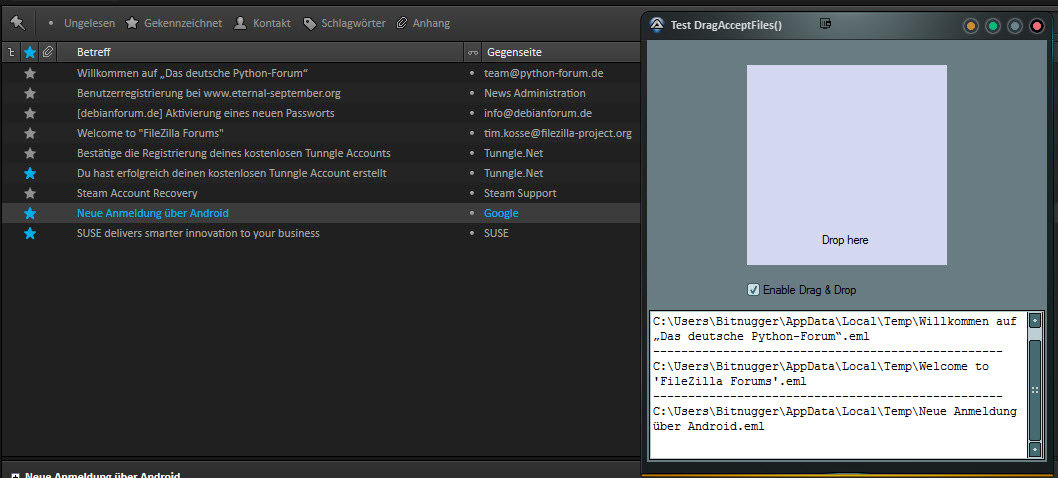Open the Welcome to FileZilla Forums email
This screenshot has width=1058, height=478.
point(150,133)
